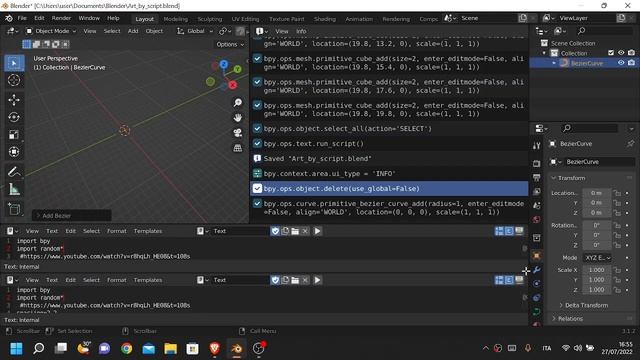Viewport: 640px width, 360px height.
Task: Open the Object properties tab
Action: [537, 256]
